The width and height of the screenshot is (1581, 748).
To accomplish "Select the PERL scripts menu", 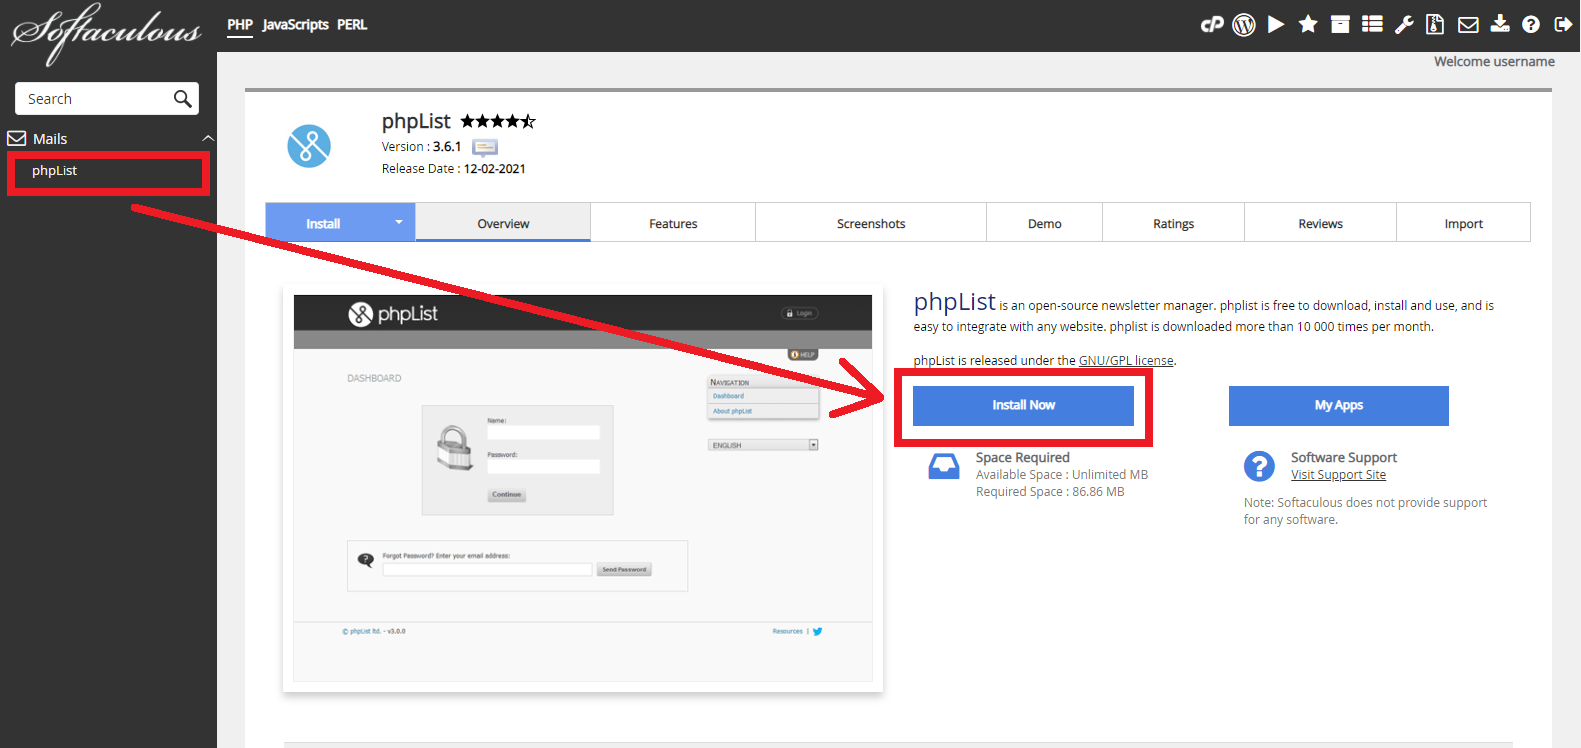I will pyautogui.click(x=352, y=25).
